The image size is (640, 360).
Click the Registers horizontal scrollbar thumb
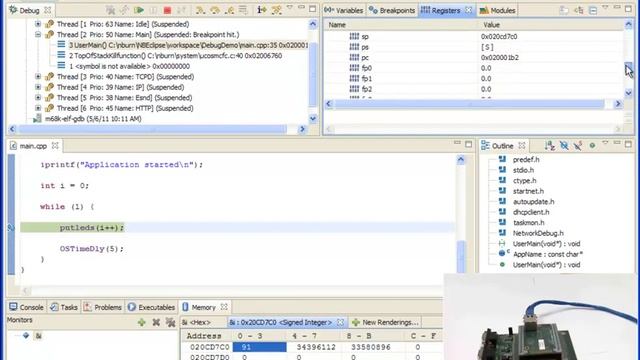[469, 104]
